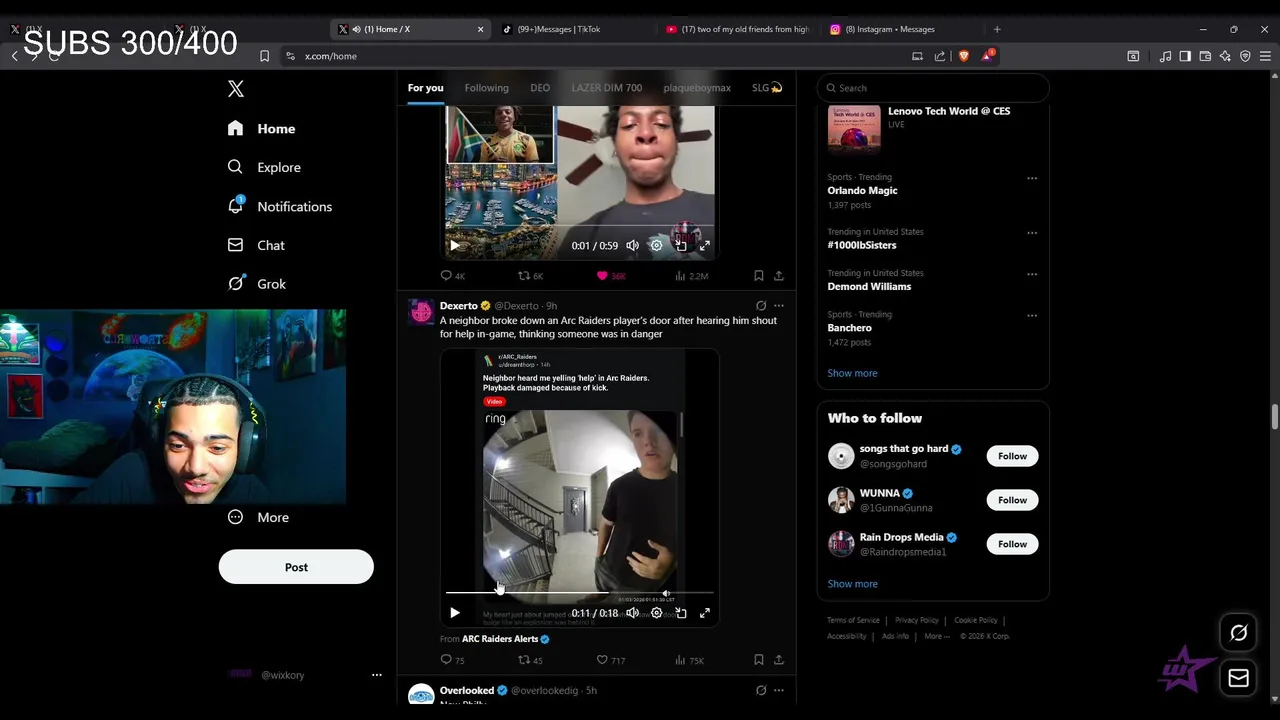The image size is (1280, 720).
Task: Play the Arc Raiders doorbell video
Action: [454, 613]
